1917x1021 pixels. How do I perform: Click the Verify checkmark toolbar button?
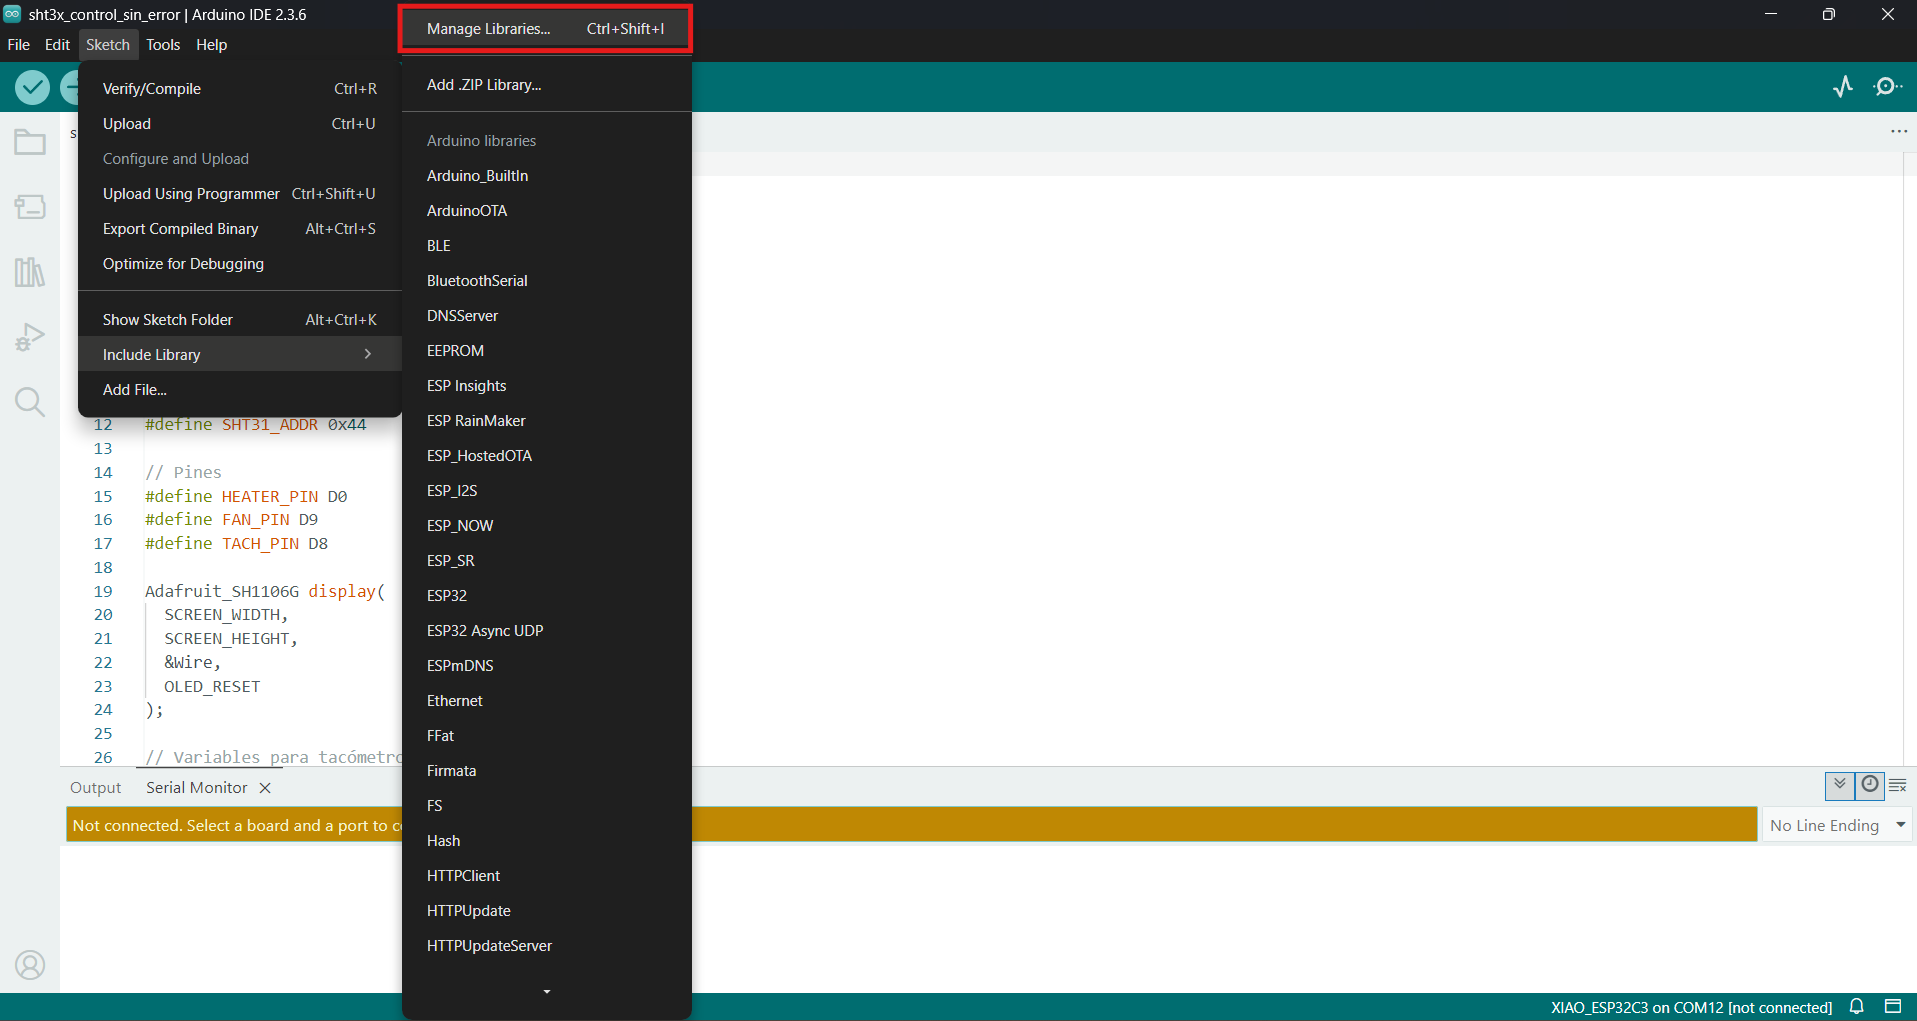tap(33, 88)
